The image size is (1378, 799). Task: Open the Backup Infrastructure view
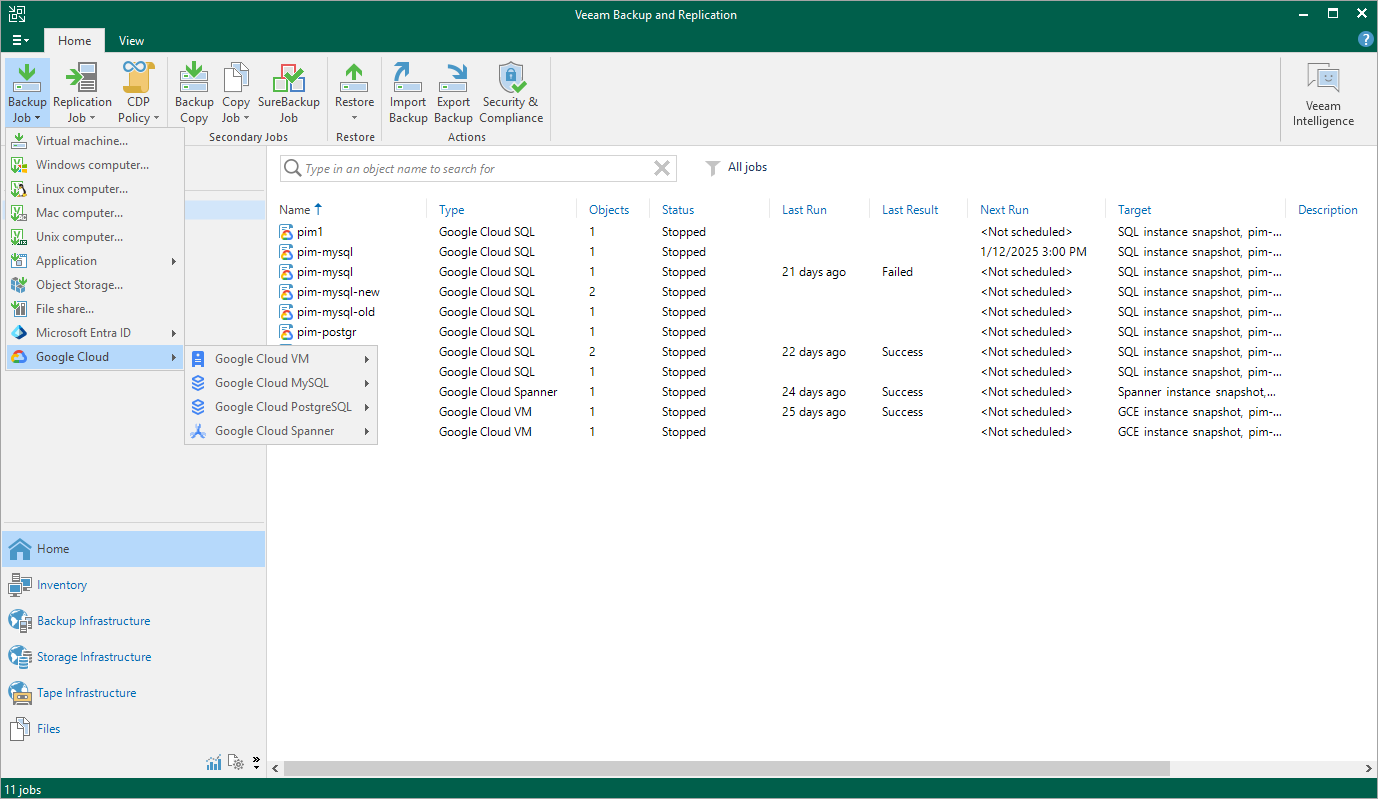[93, 621]
